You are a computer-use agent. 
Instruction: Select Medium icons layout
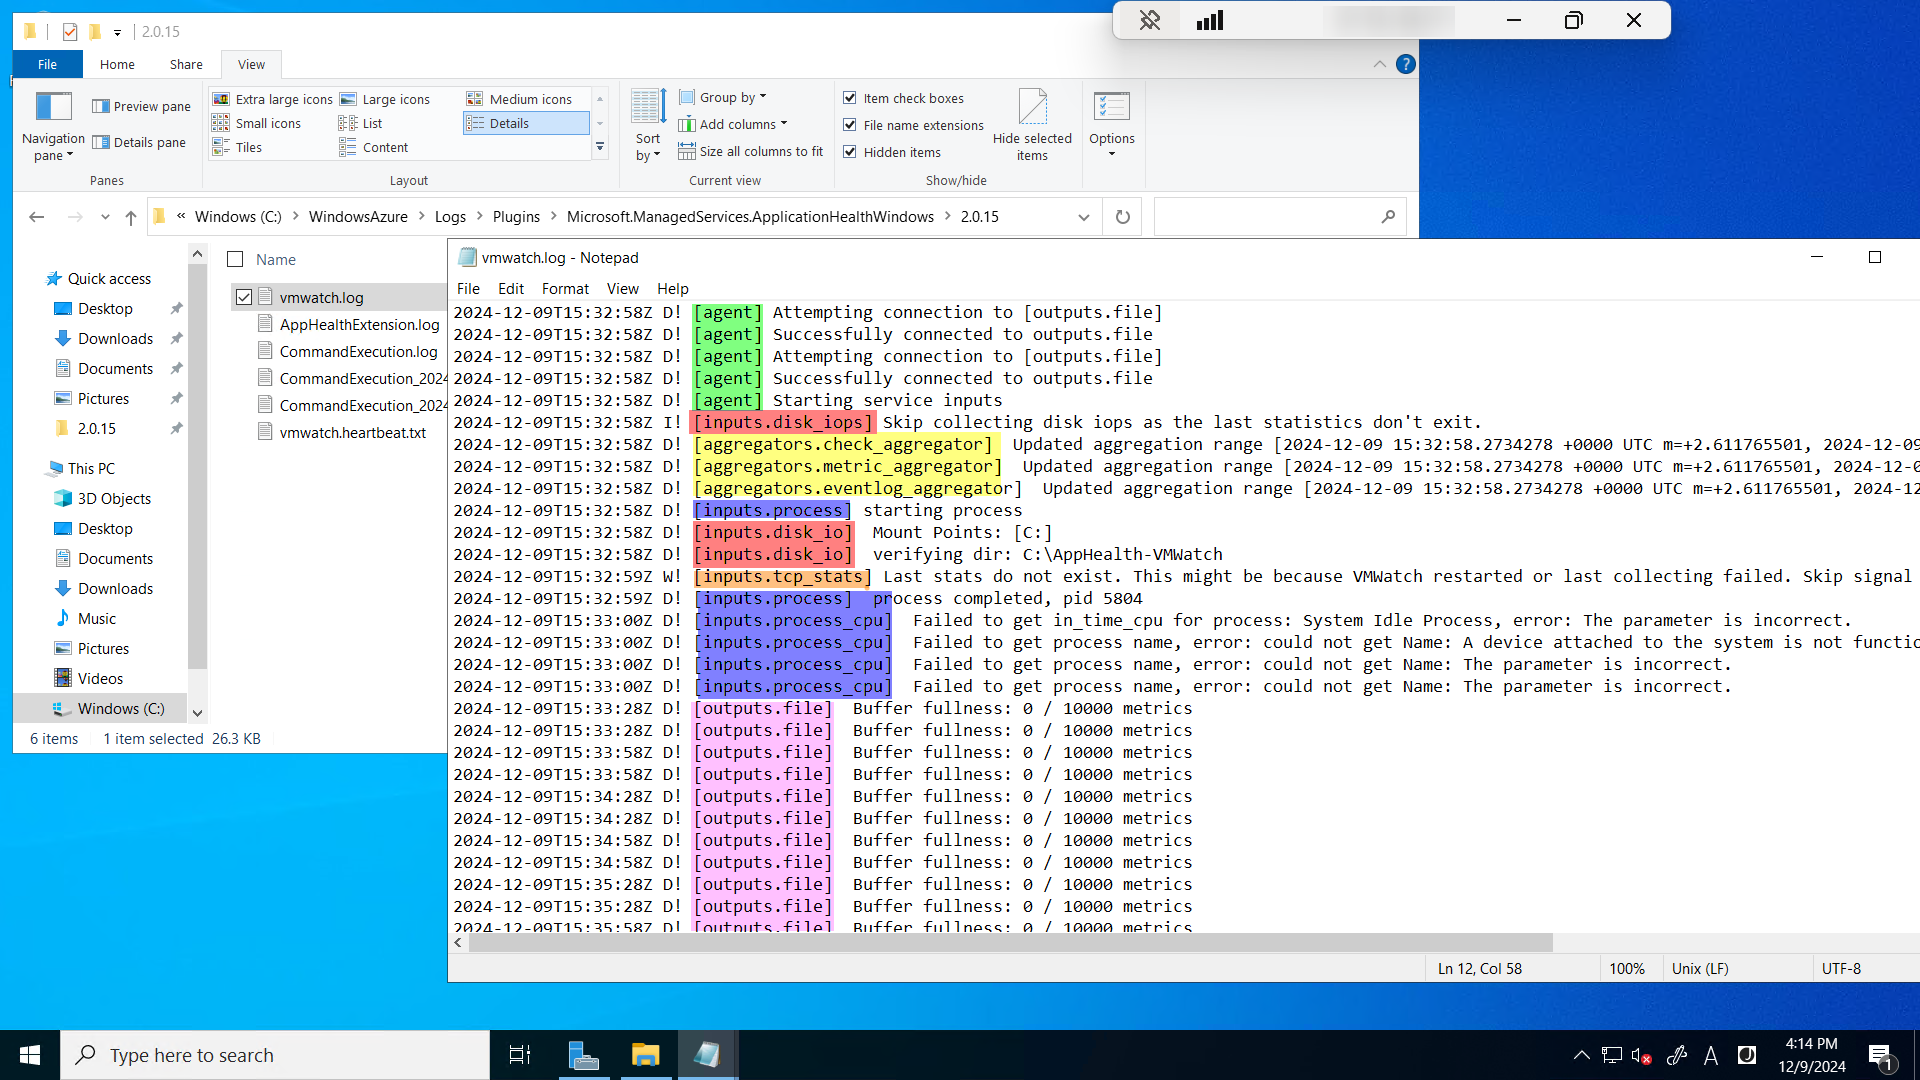coord(519,99)
